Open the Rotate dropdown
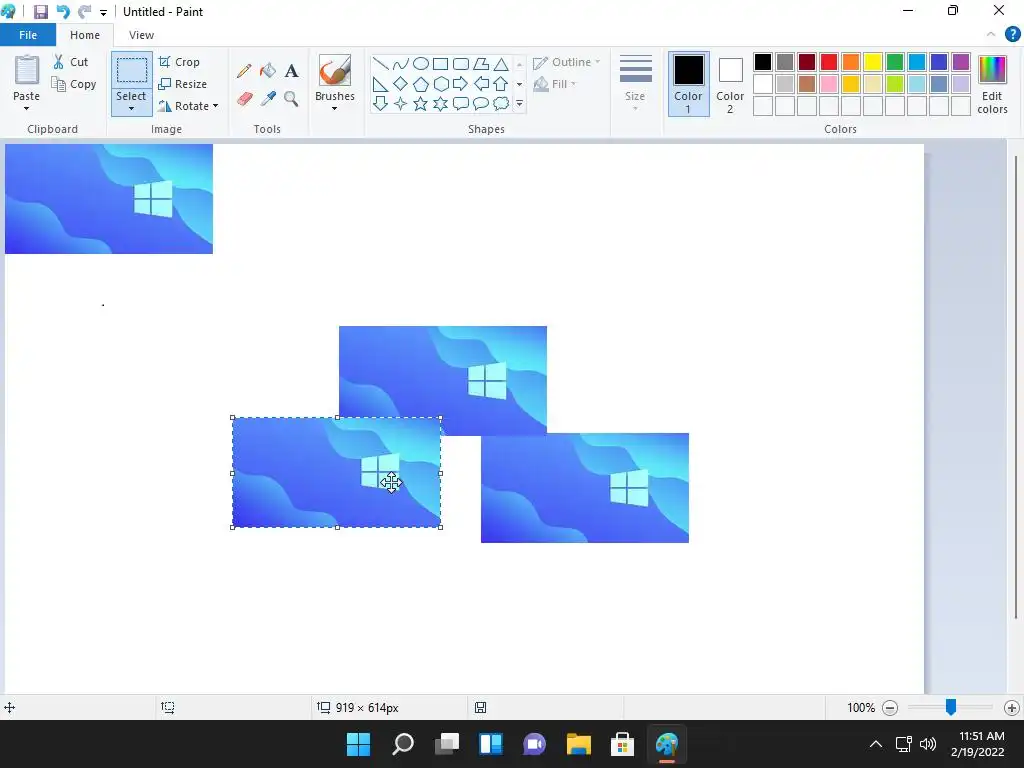 pos(188,106)
